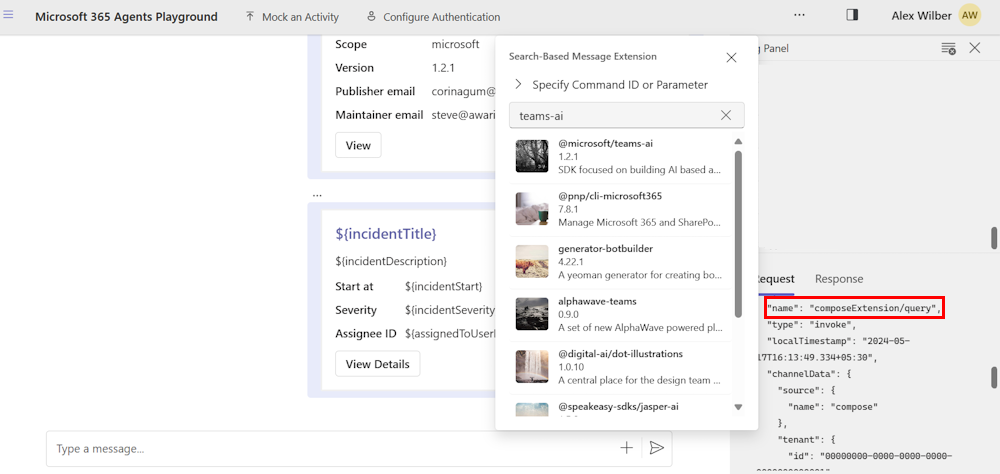Clear the teams-ai search text
1000x474 pixels.
726,115
